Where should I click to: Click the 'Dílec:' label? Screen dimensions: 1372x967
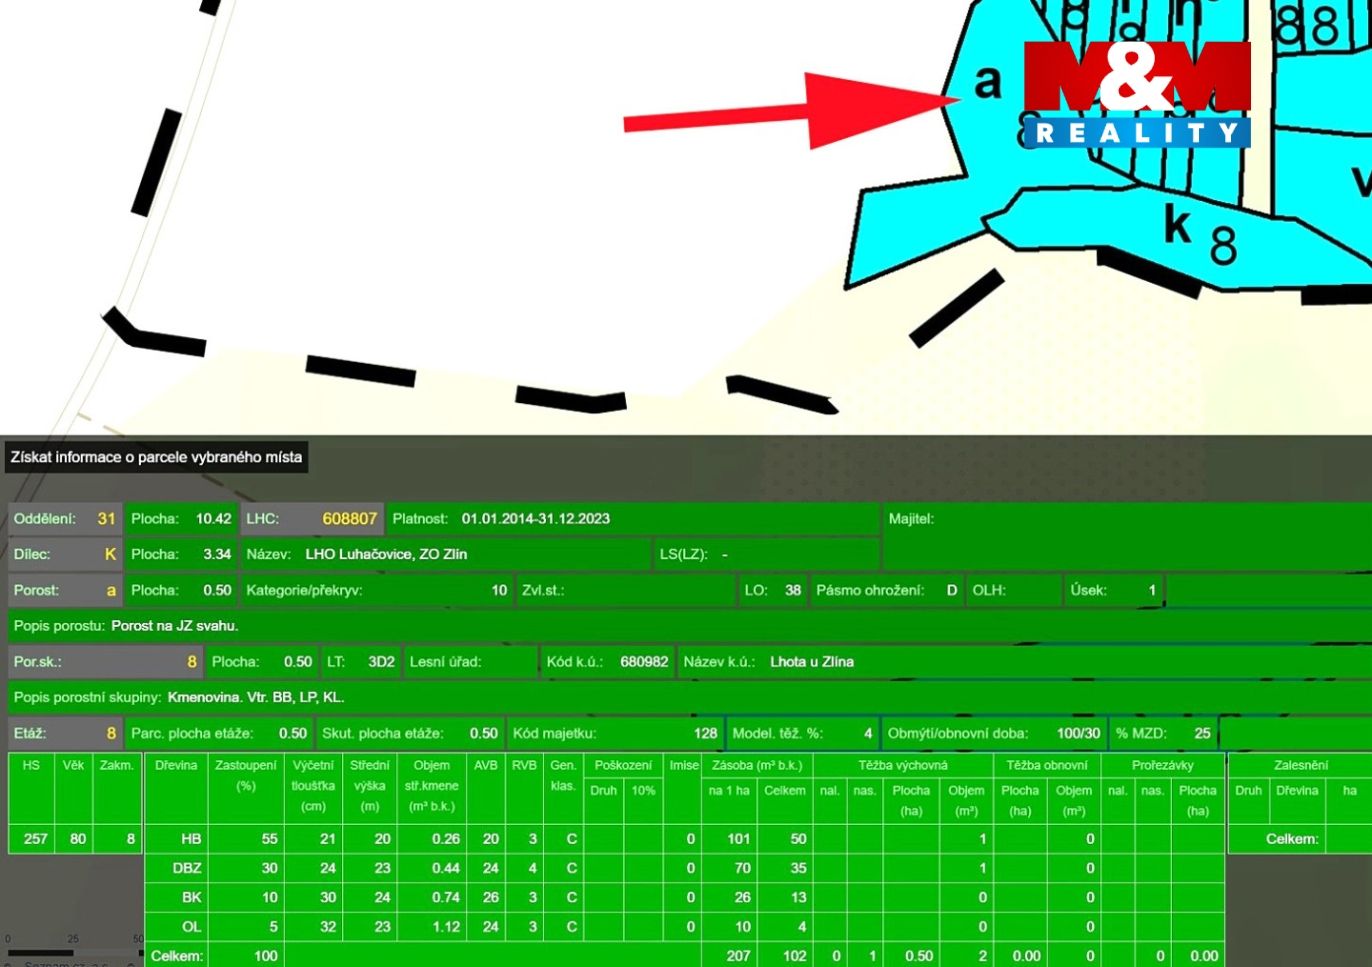tap(32, 554)
